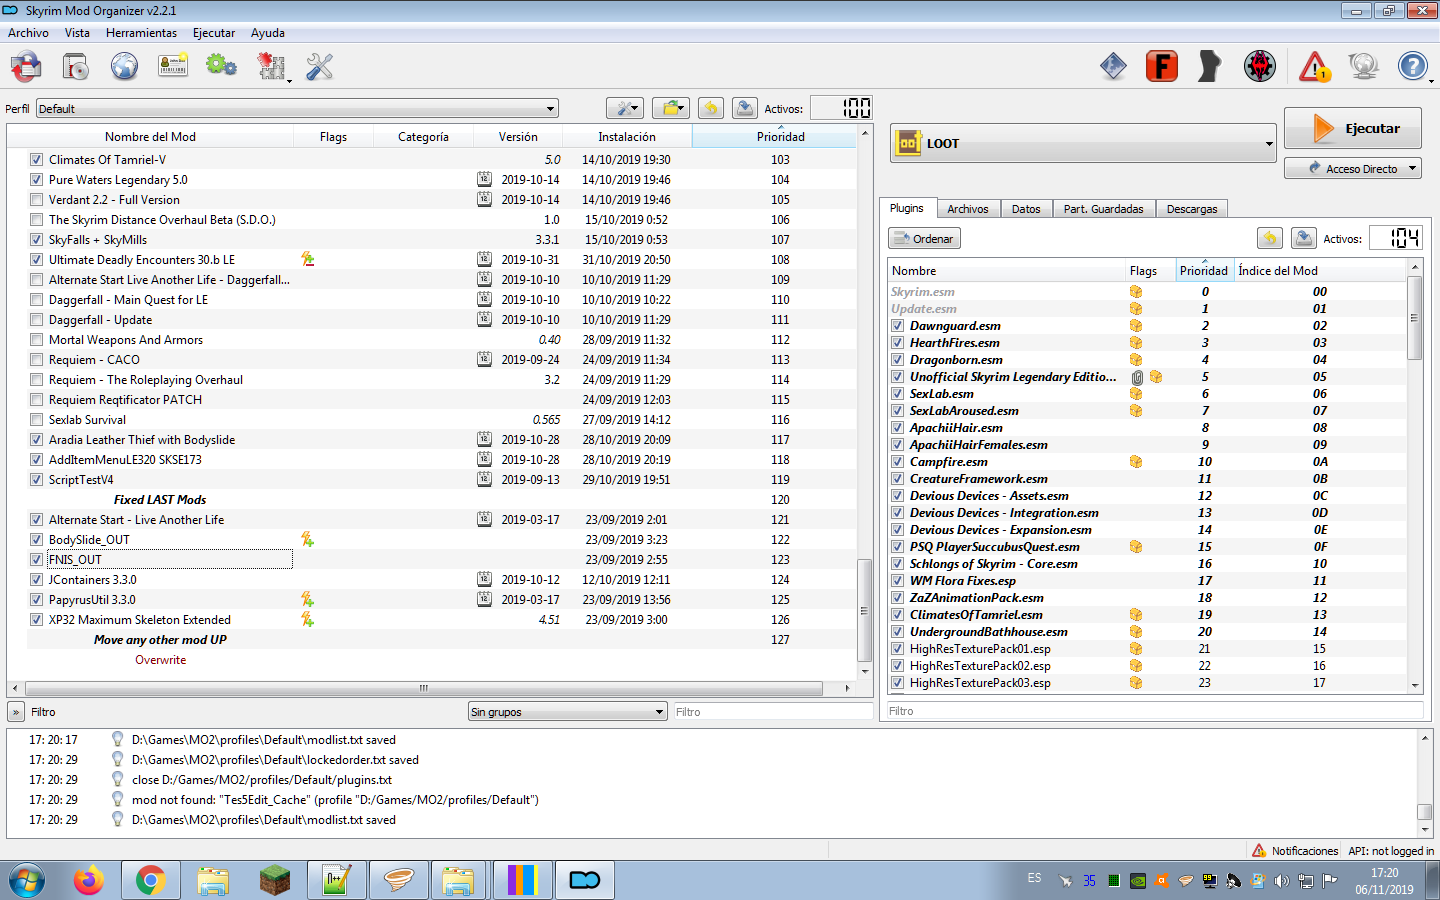Click Notificaciones in the status bar
The height and width of the screenshot is (900, 1440).
[1295, 851]
